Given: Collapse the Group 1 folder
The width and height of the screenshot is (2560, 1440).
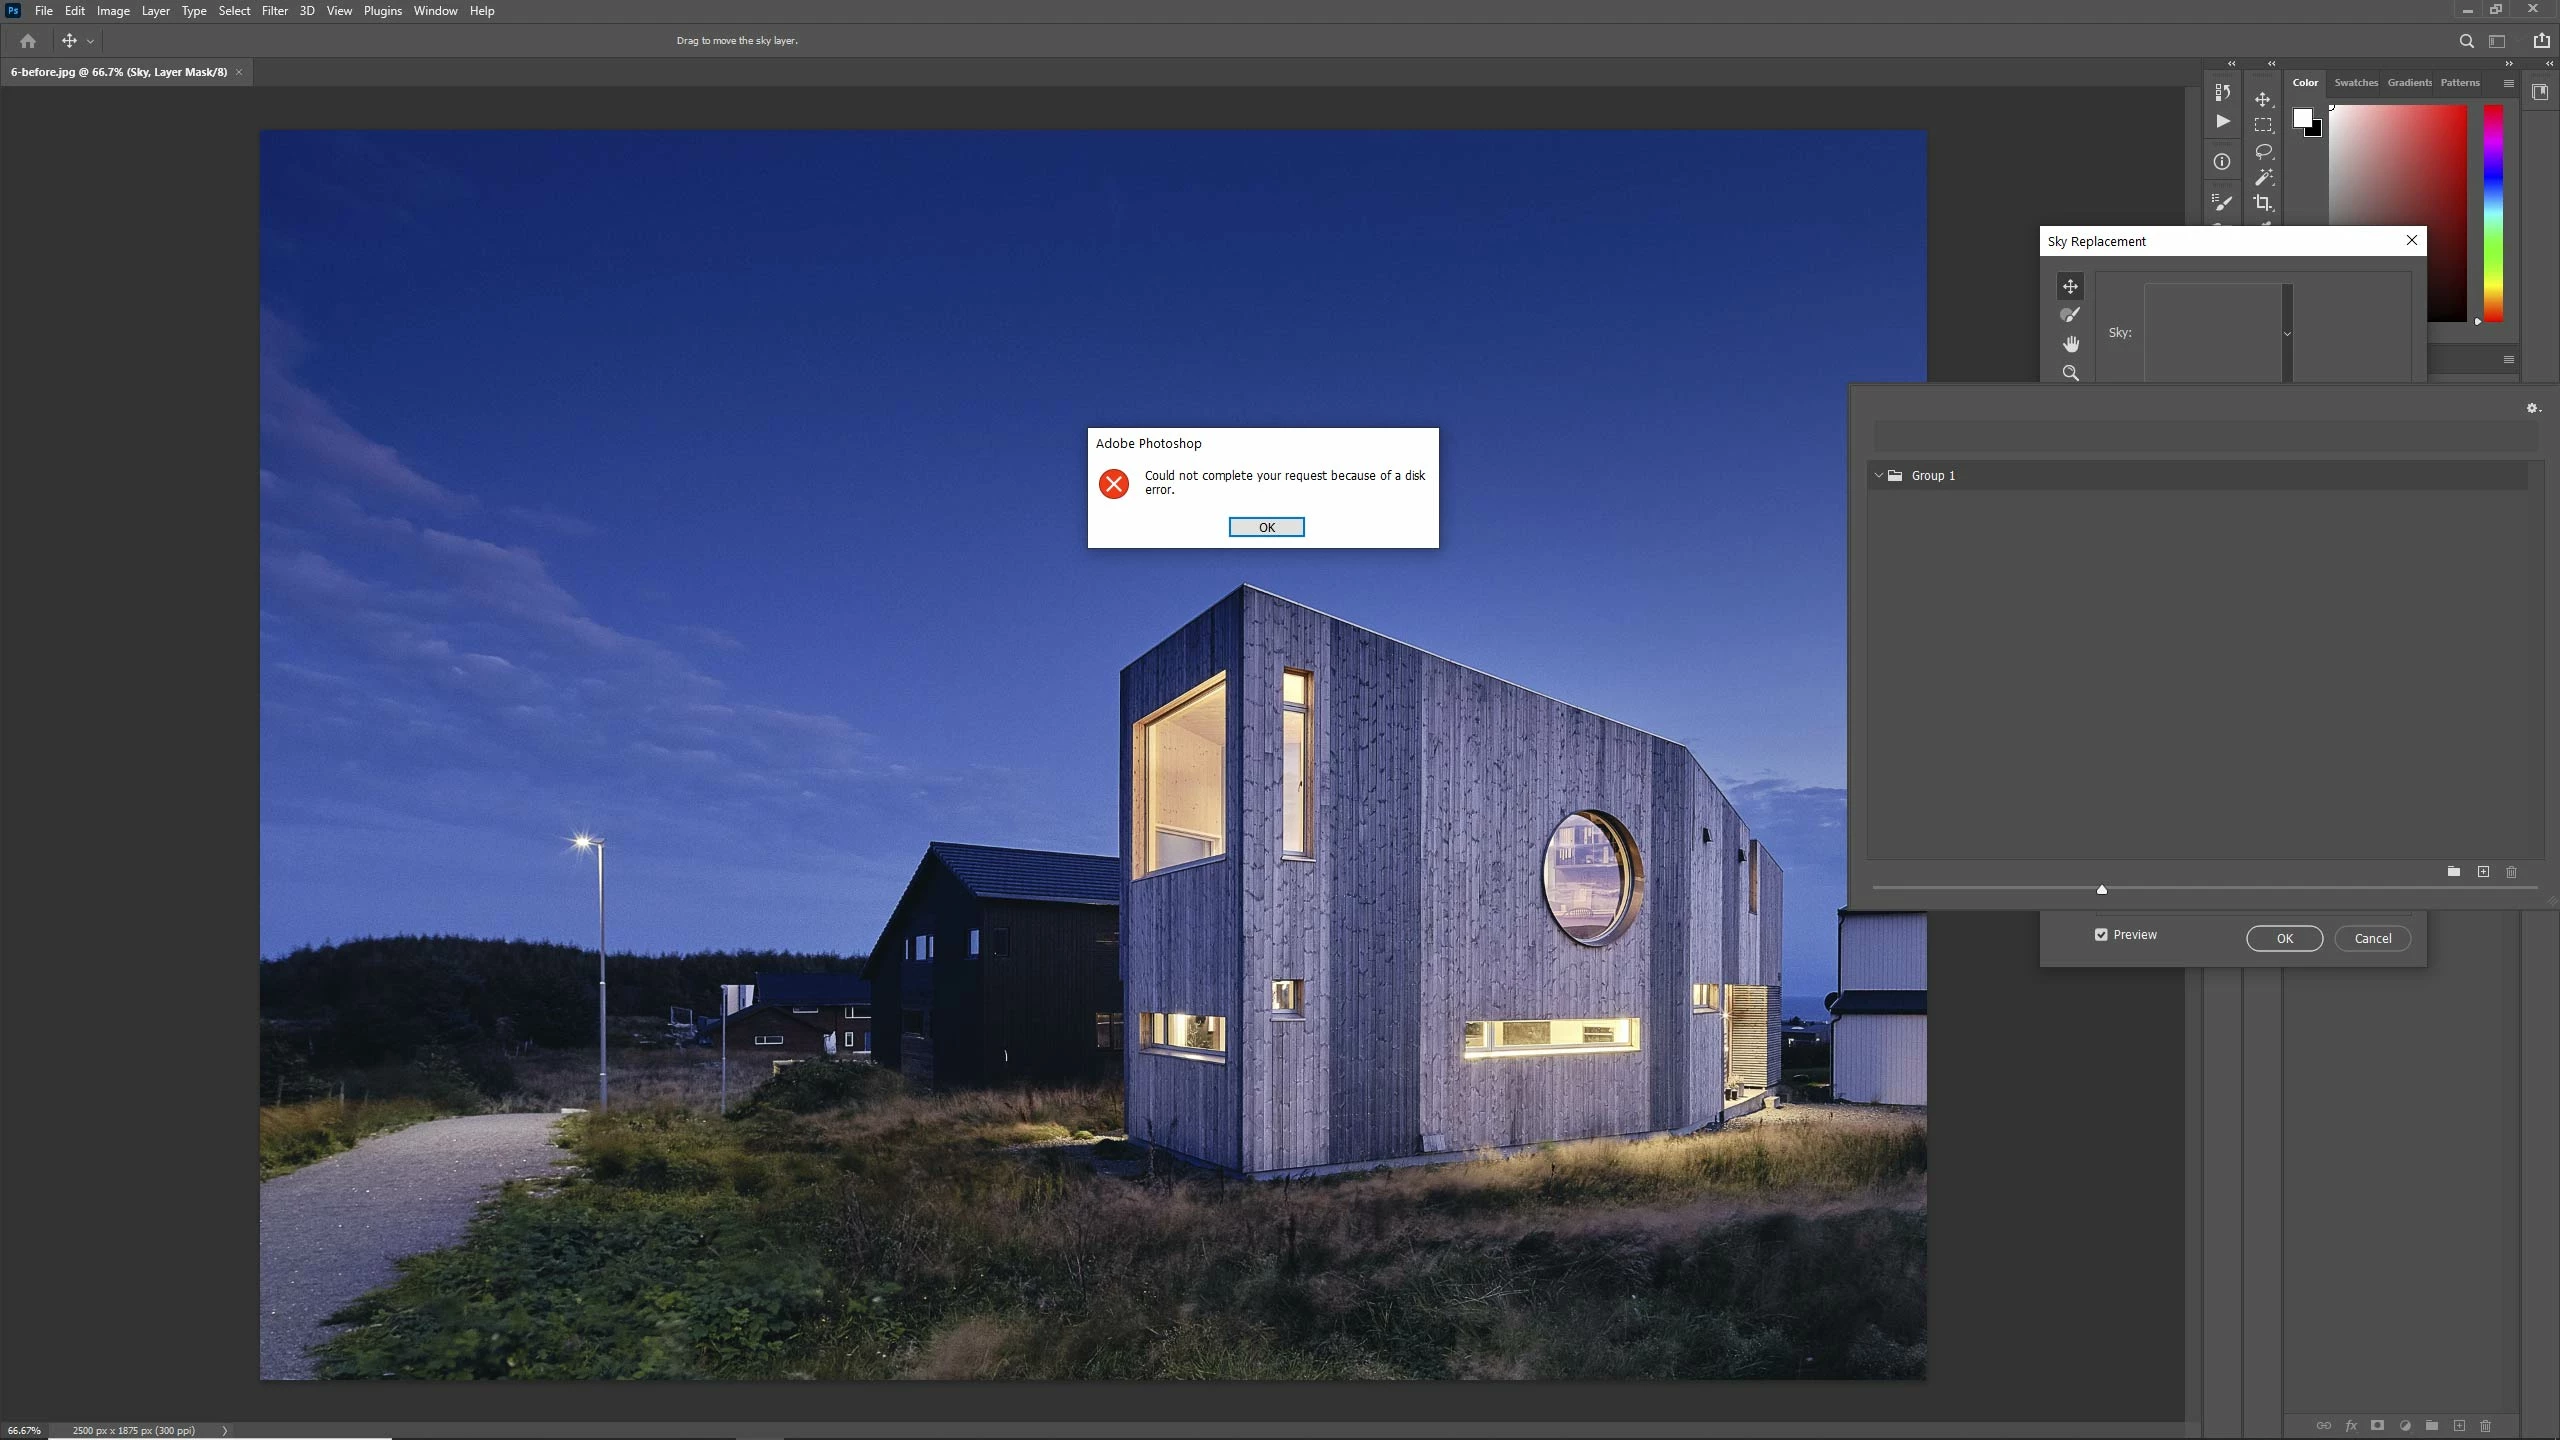Looking at the screenshot, I should (1878, 476).
